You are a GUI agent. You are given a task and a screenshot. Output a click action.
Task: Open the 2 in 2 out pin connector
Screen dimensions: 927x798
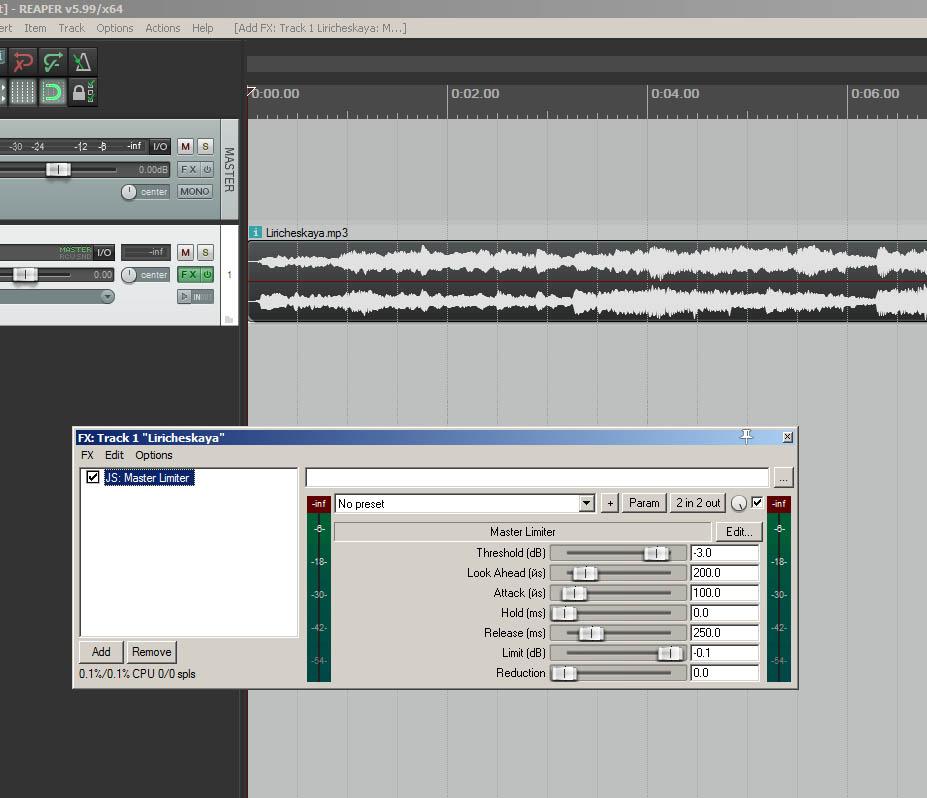(x=697, y=504)
